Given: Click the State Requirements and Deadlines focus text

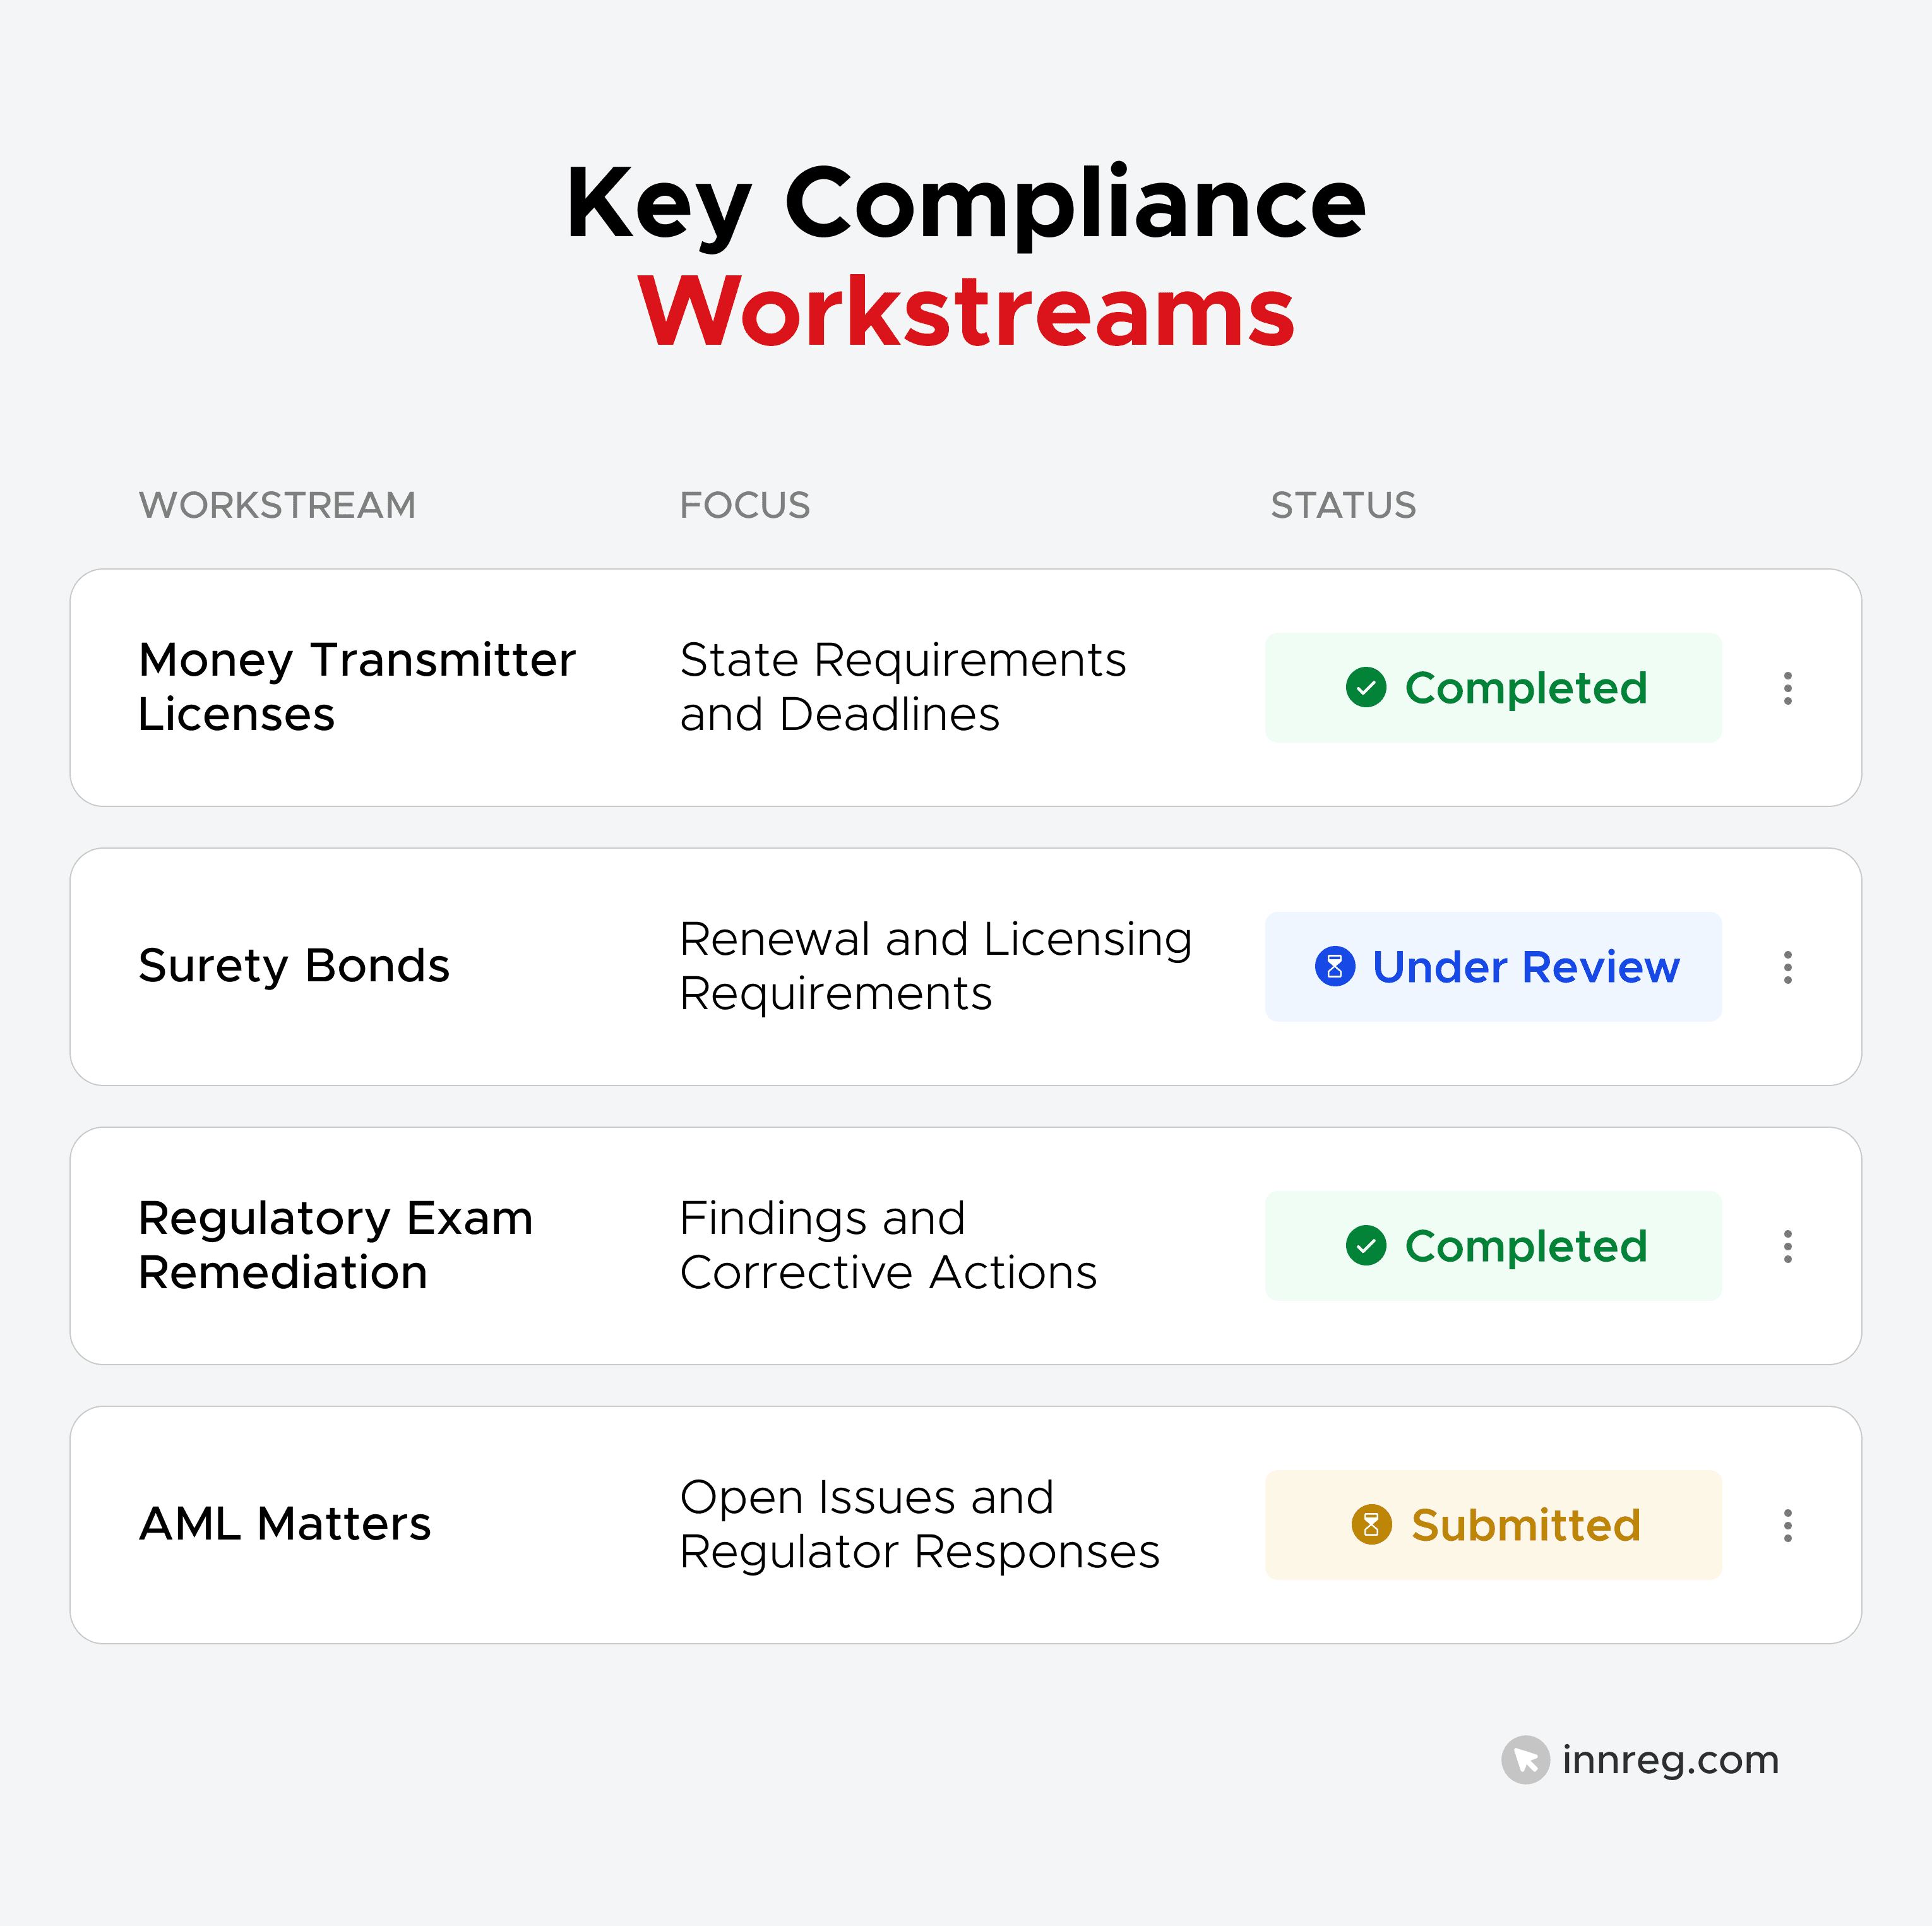Looking at the screenshot, I should tap(903, 687).
